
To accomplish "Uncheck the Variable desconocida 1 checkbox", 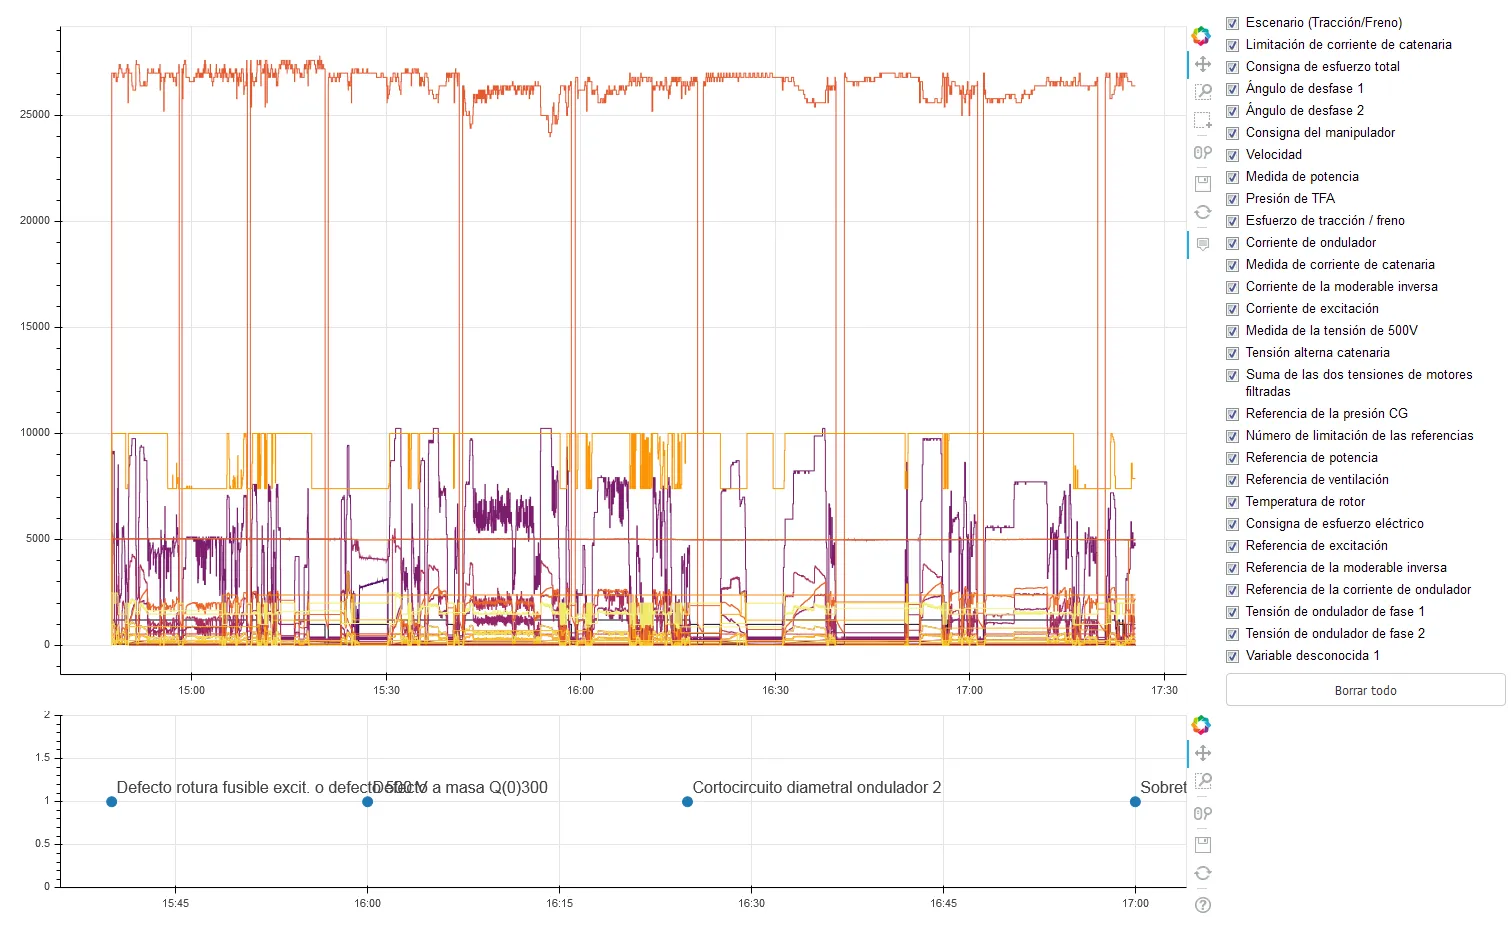I will (1233, 656).
